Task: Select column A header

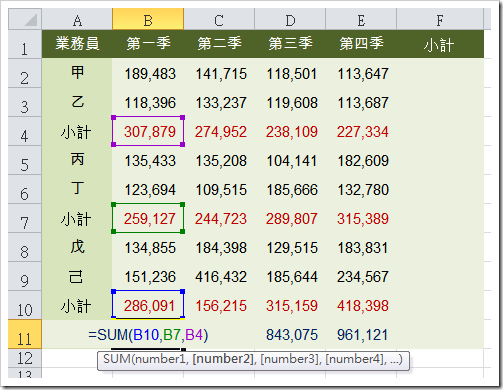Action: click(77, 19)
